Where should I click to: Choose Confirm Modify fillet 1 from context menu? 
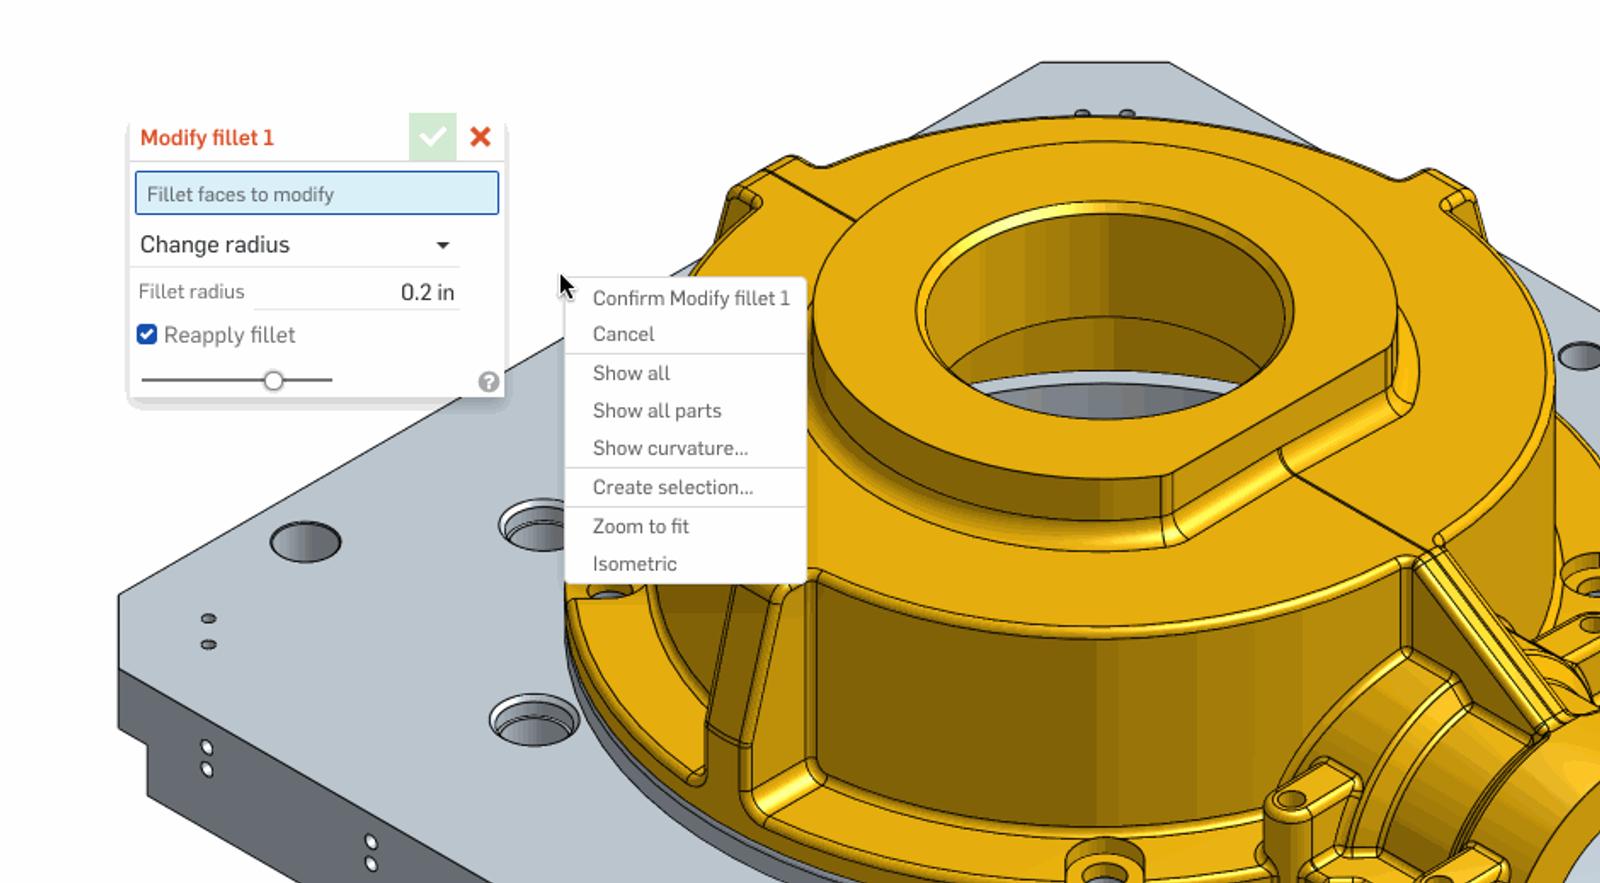(690, 298)
